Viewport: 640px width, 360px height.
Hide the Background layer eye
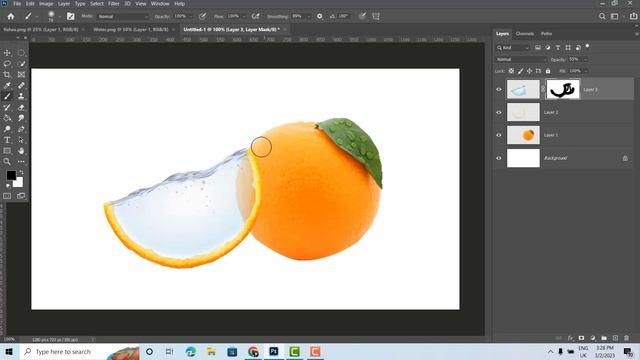point(499,158)
